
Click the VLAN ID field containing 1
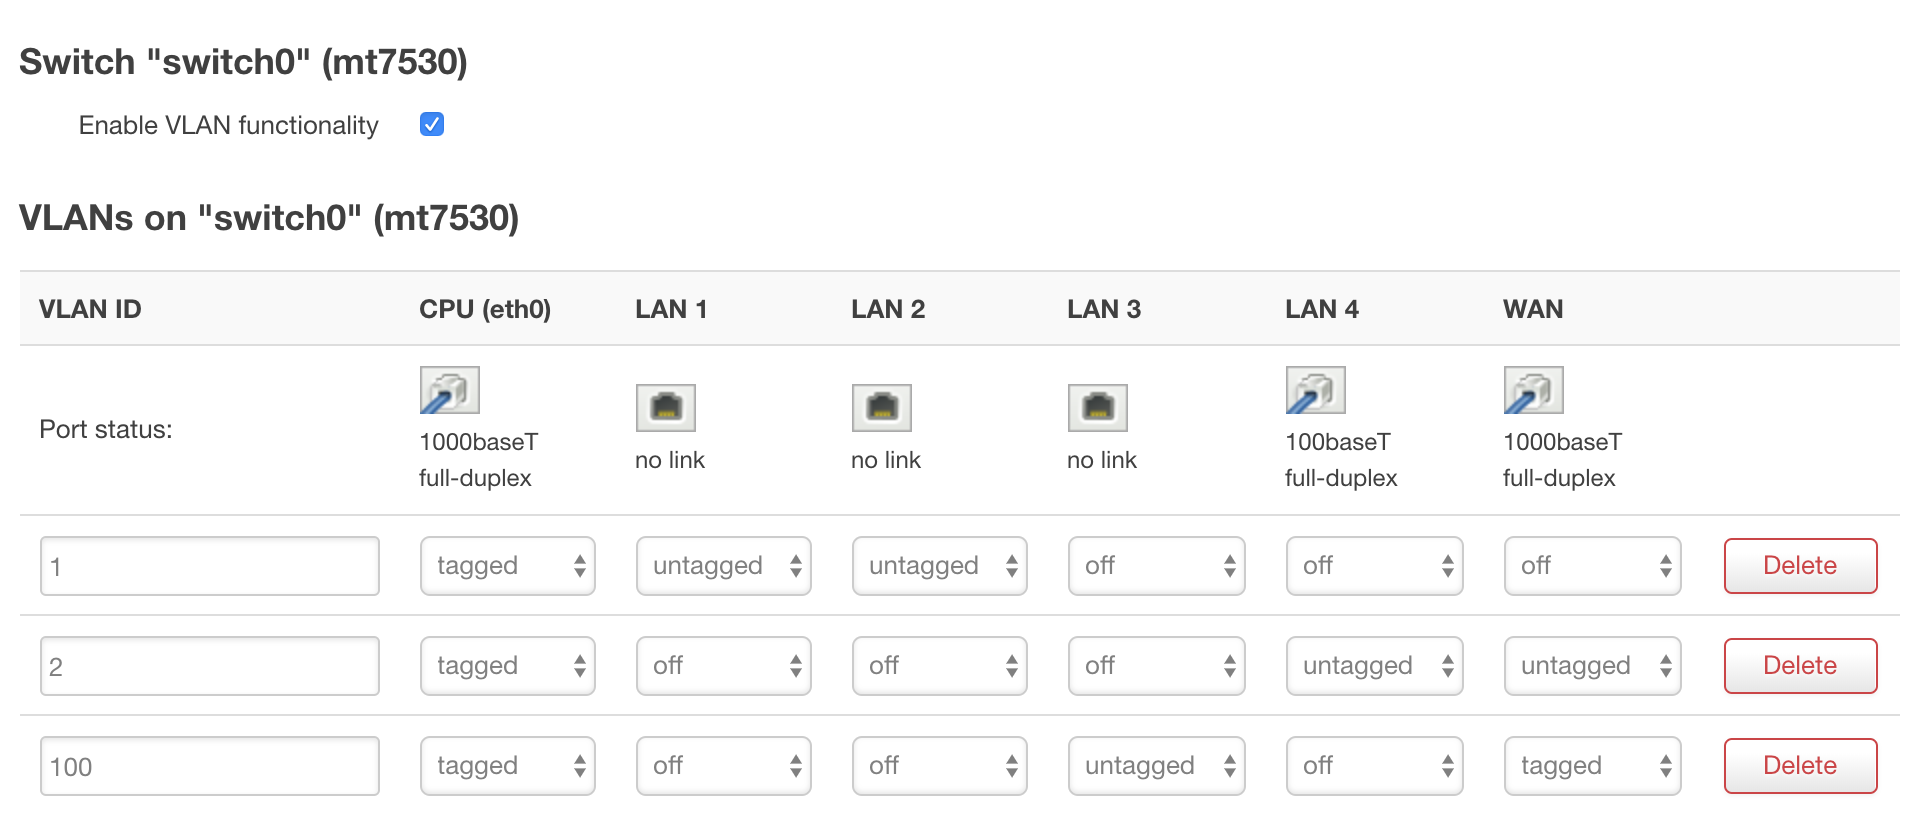pos(210,566)
